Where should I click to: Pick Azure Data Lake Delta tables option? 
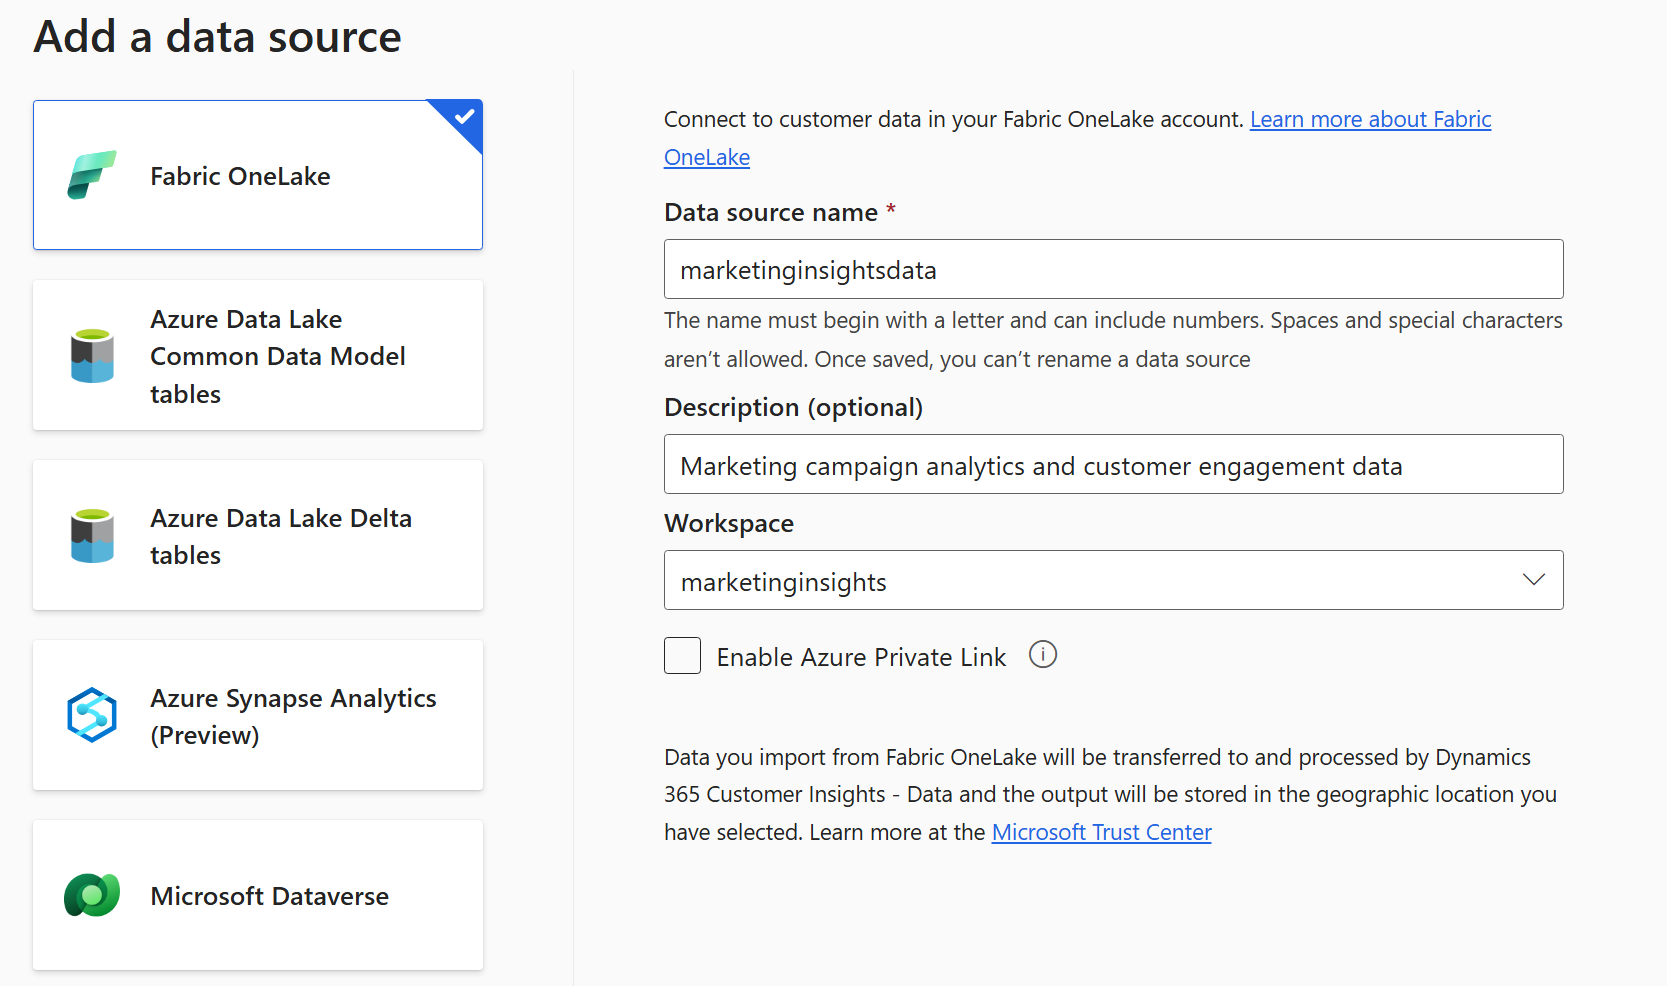(258, 535)
